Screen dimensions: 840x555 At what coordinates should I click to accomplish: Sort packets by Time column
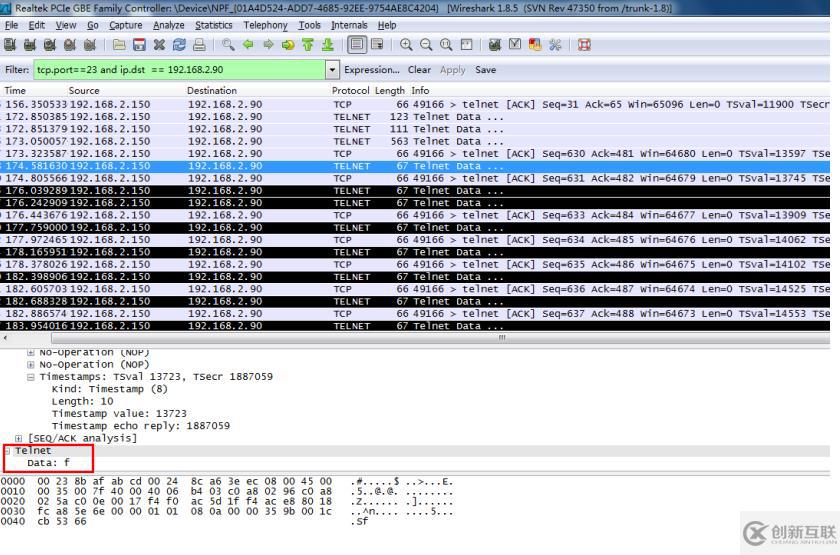pyautogui.click(x=15, y=91)
